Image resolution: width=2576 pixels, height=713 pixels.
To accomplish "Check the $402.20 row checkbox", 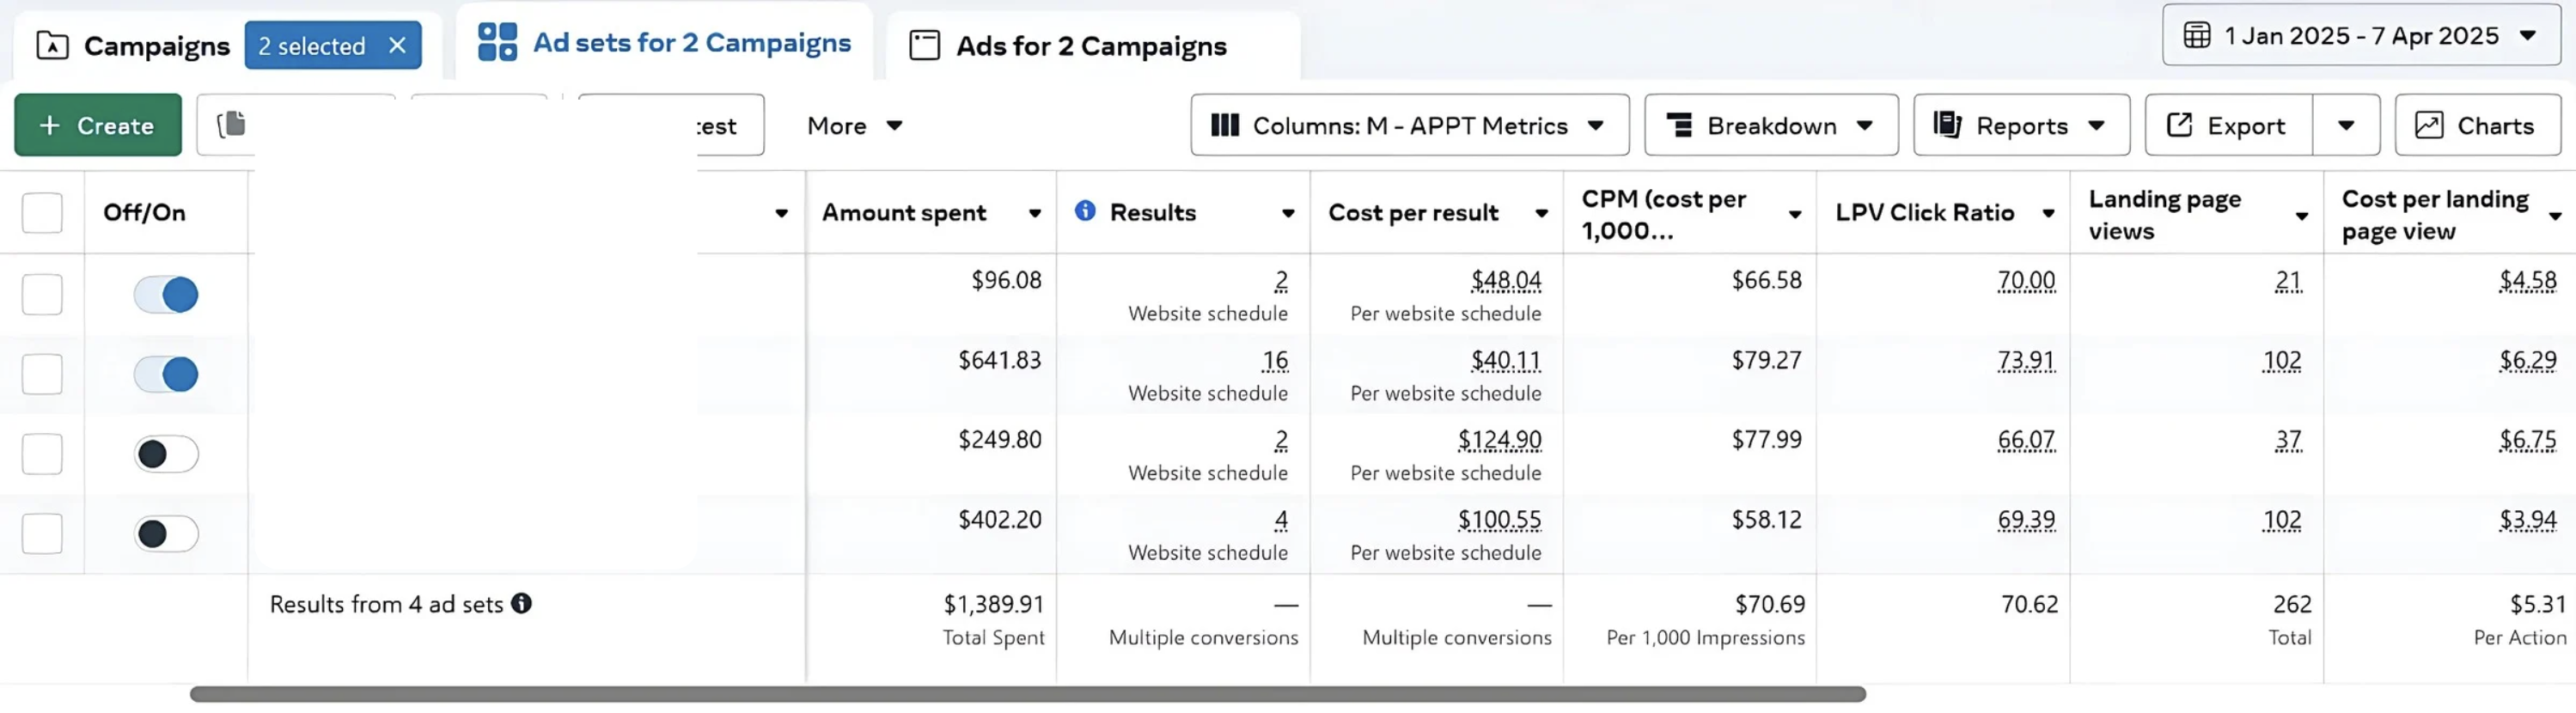I will coord(42,533).
